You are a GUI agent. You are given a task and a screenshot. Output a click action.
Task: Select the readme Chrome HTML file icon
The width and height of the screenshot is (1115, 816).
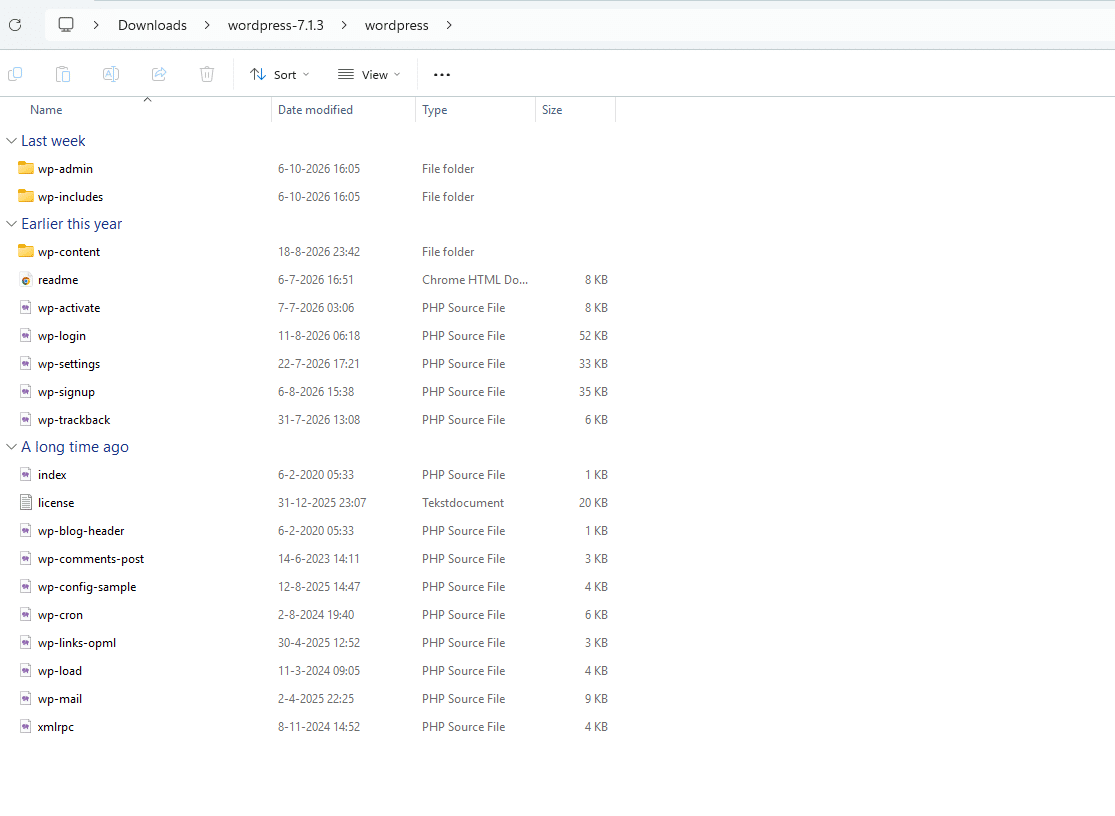(x=26, y=280)
